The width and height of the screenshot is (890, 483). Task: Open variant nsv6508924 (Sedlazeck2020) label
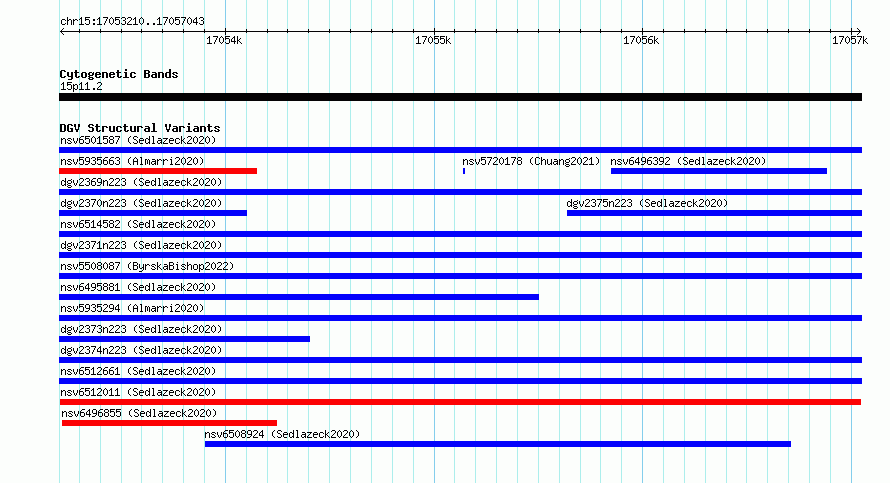coord(282,434)
